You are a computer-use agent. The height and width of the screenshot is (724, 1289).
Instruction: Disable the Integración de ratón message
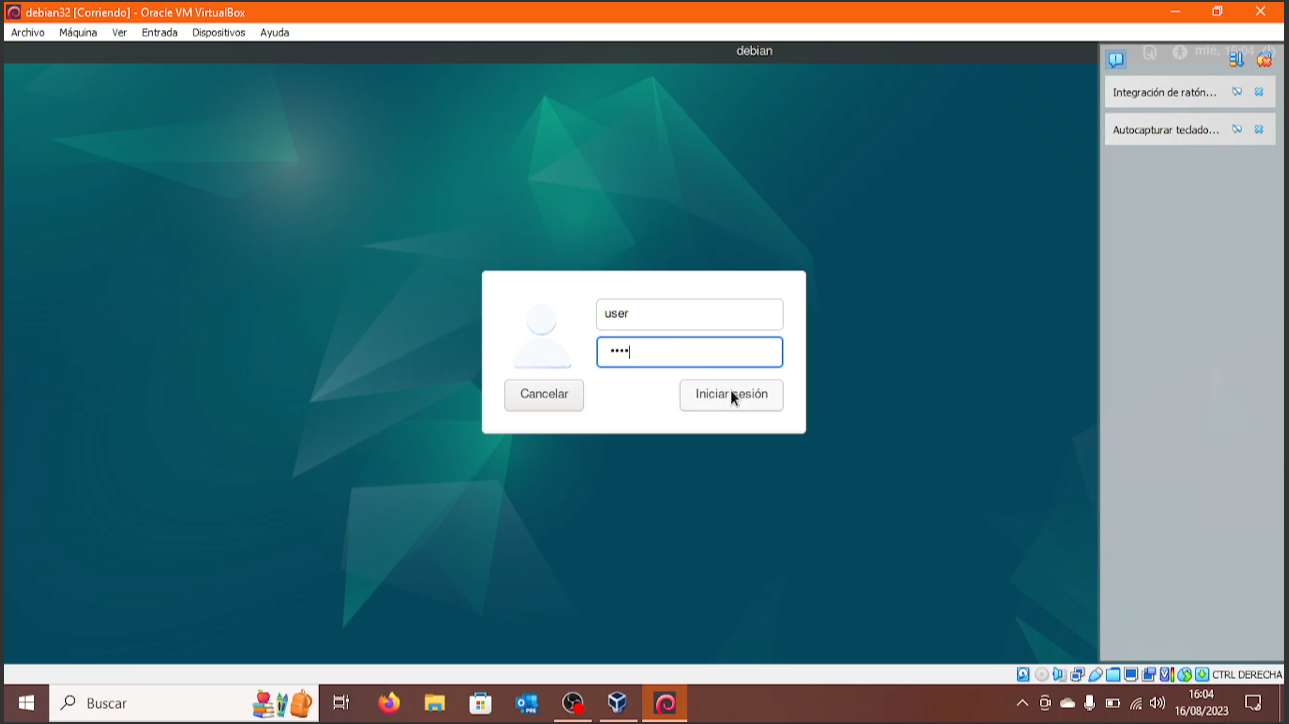tap(1237, 92)
